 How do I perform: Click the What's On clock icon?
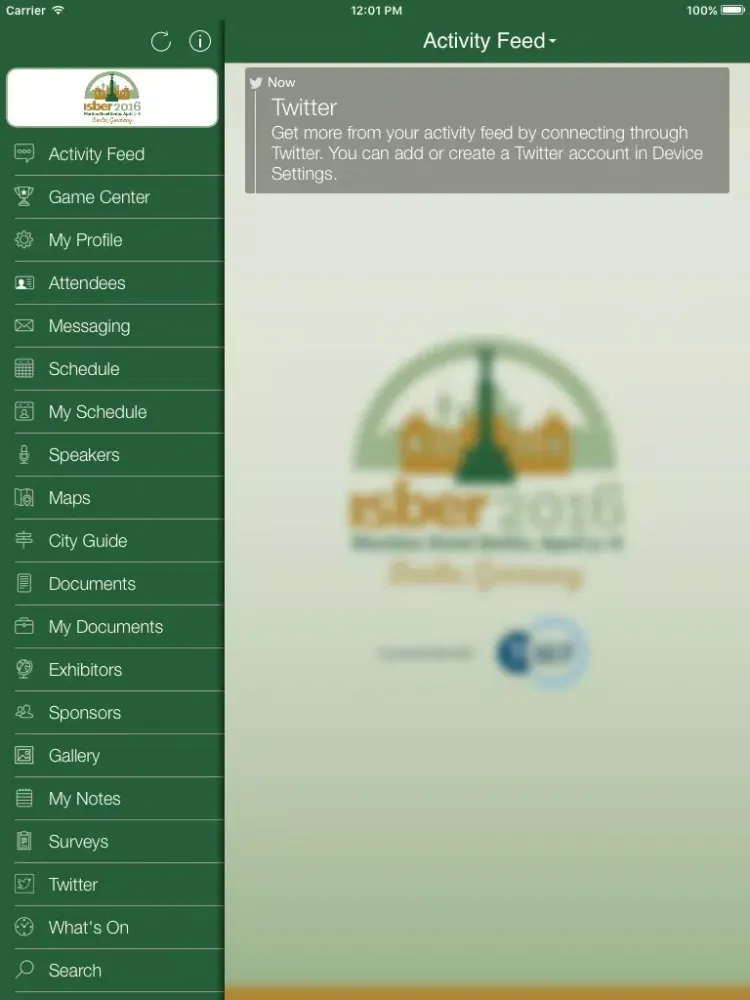coord(24,927)
